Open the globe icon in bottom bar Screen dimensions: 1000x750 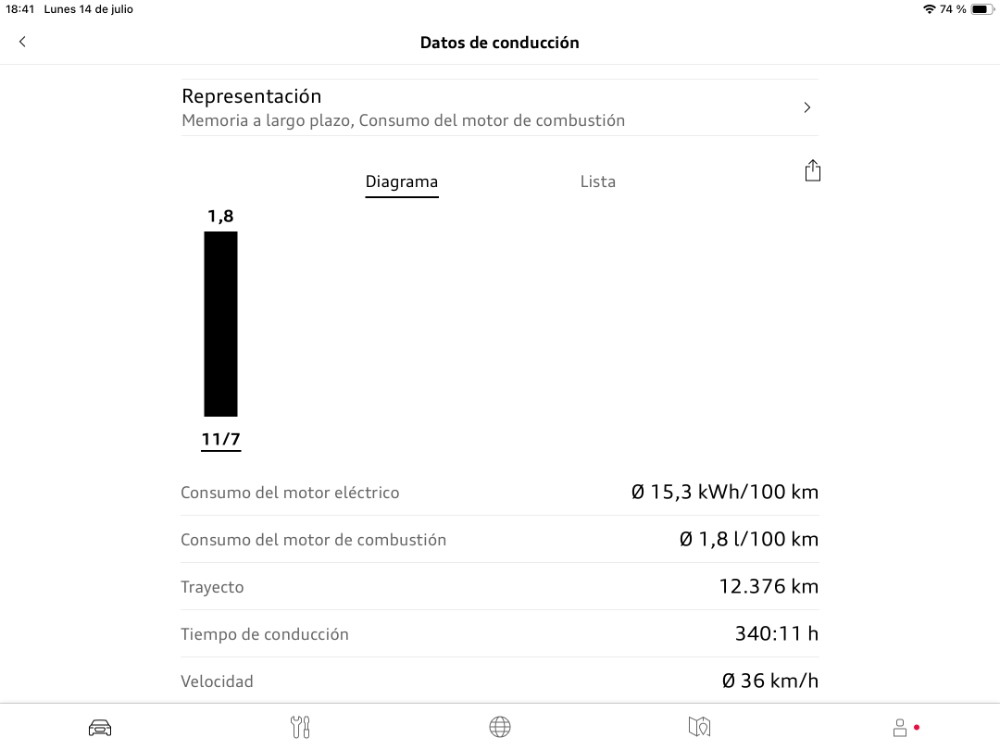500,727
